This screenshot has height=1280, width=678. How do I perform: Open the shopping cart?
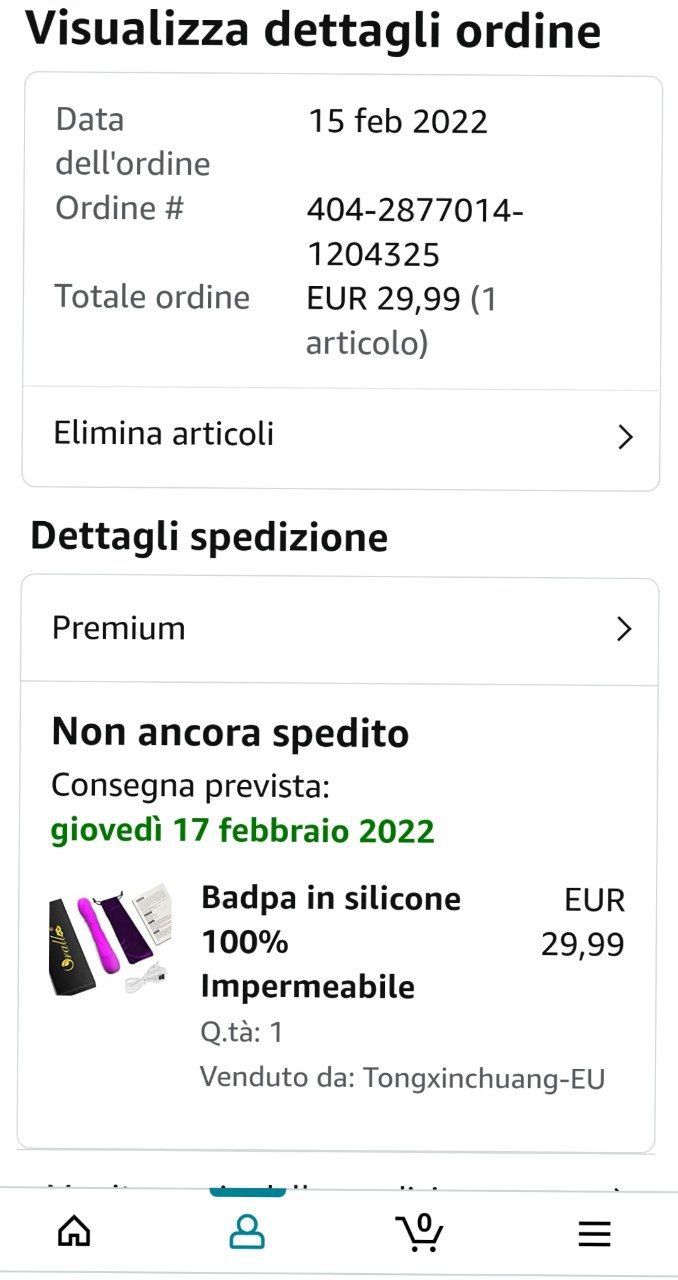(419, 1232)
